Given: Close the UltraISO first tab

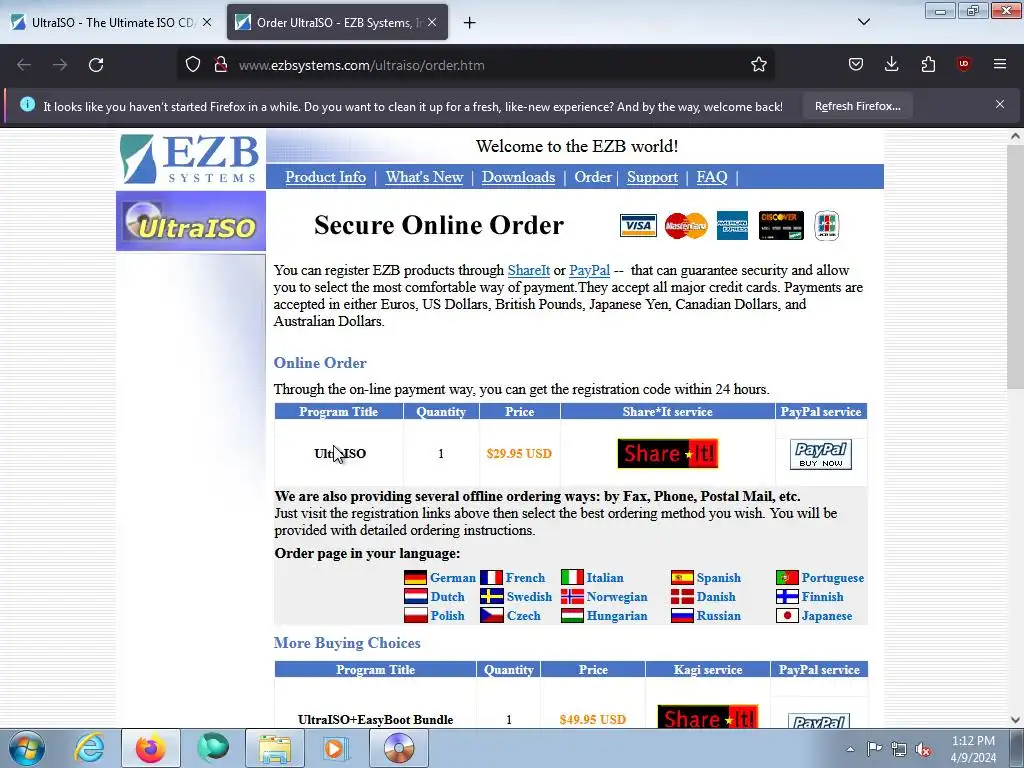Looking at the screenshot, I should click(206, 22).
